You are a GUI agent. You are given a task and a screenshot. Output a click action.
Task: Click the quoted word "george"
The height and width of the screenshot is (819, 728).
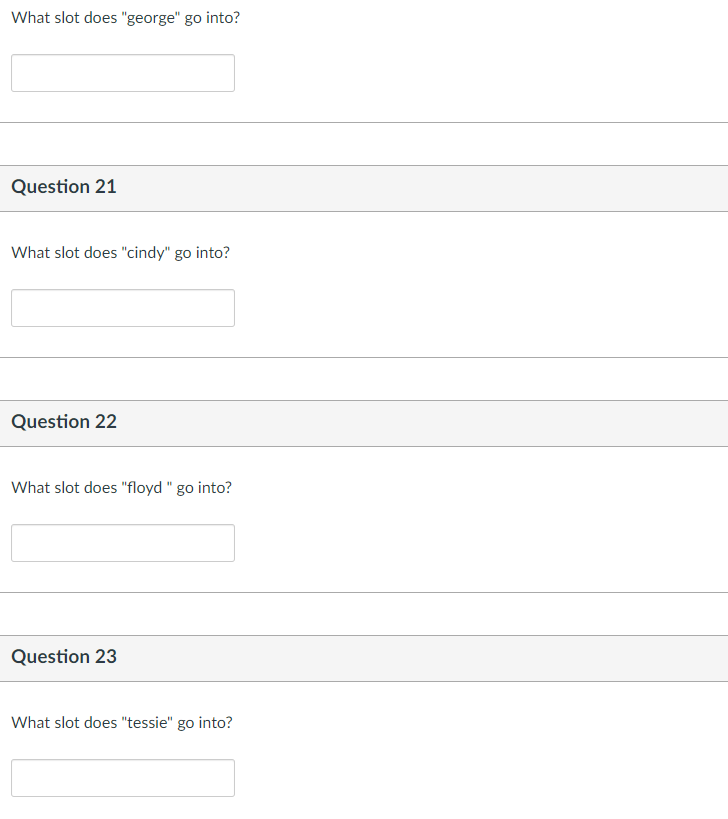[x=151, y=18]
